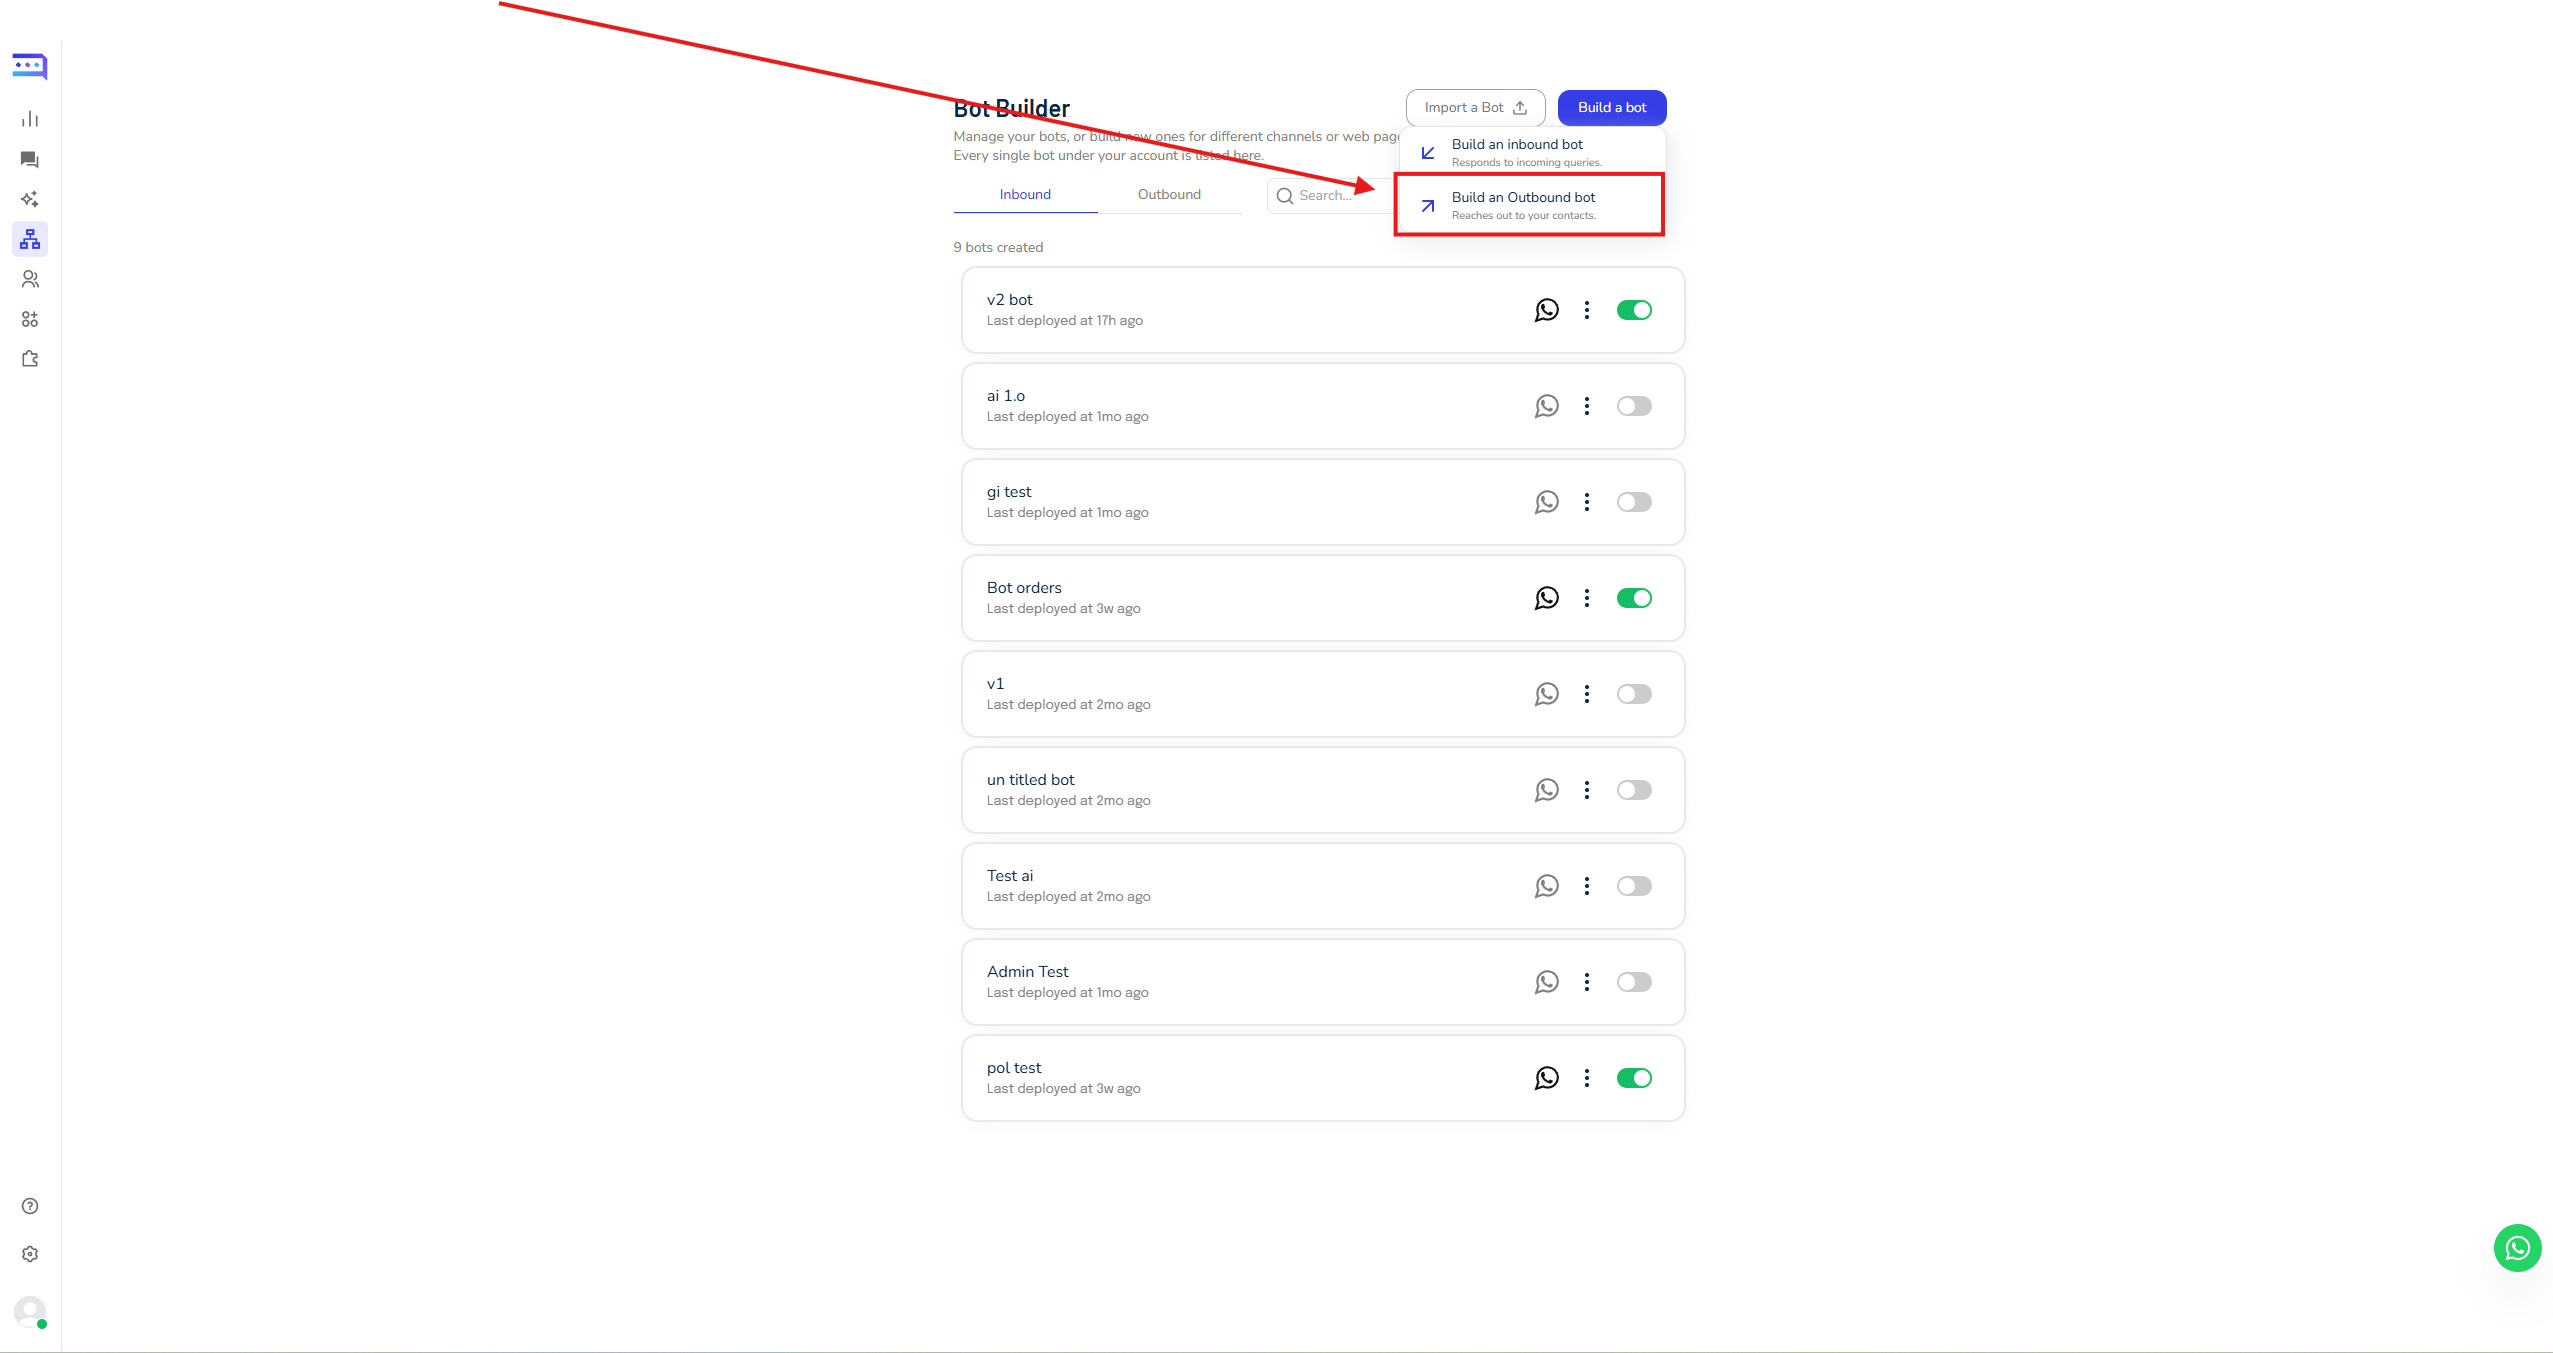Click WhatsApp channel icon for v2 bot
Image resolution: width=2553 pixels, height=1353 pixels.
(x=1546, y=310)
